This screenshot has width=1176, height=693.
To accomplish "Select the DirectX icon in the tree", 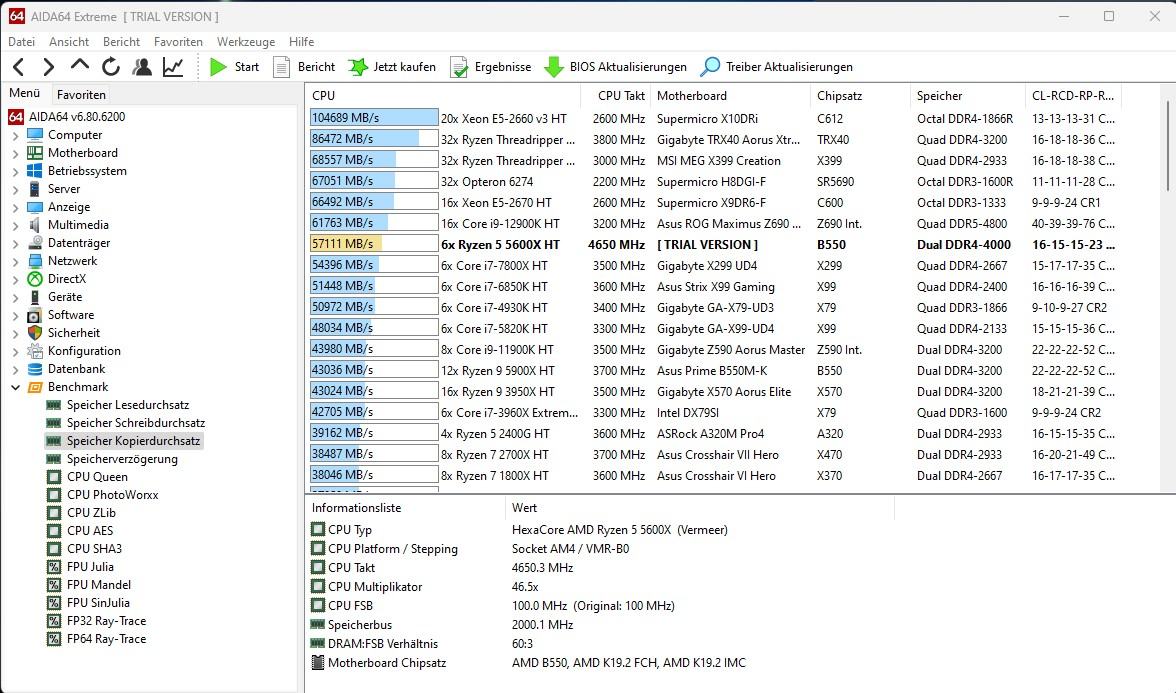I will pyautogui.click(x=35, y=279).
